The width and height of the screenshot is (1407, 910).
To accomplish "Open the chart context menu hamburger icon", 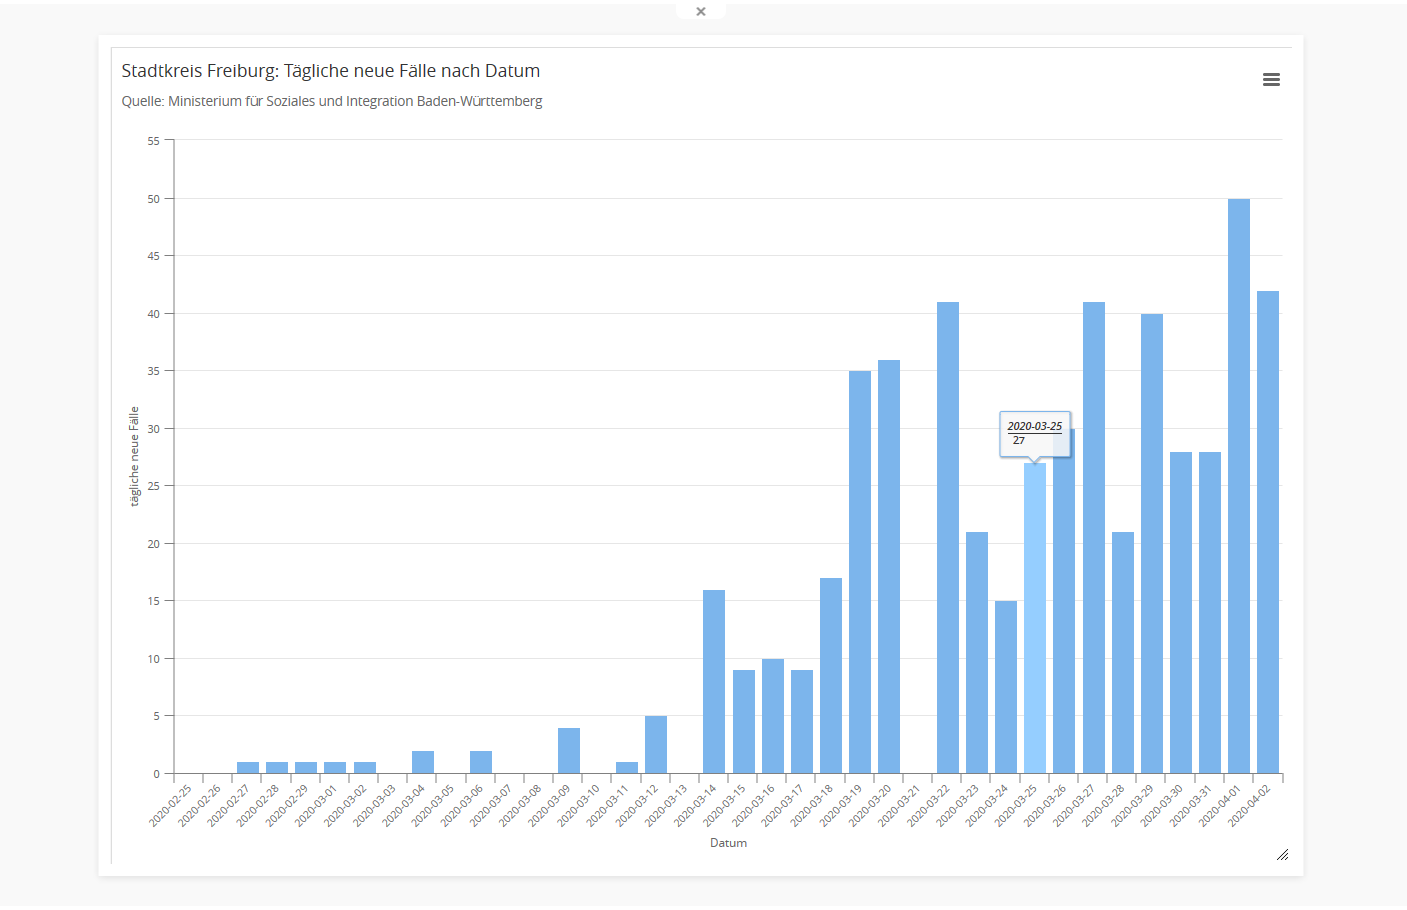I will 1271,80.
